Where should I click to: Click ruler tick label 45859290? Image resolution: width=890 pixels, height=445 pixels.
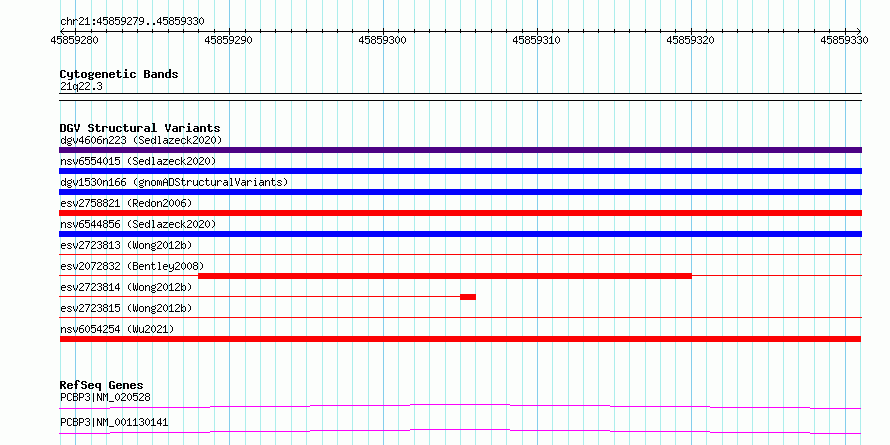[x=229, y=40]
